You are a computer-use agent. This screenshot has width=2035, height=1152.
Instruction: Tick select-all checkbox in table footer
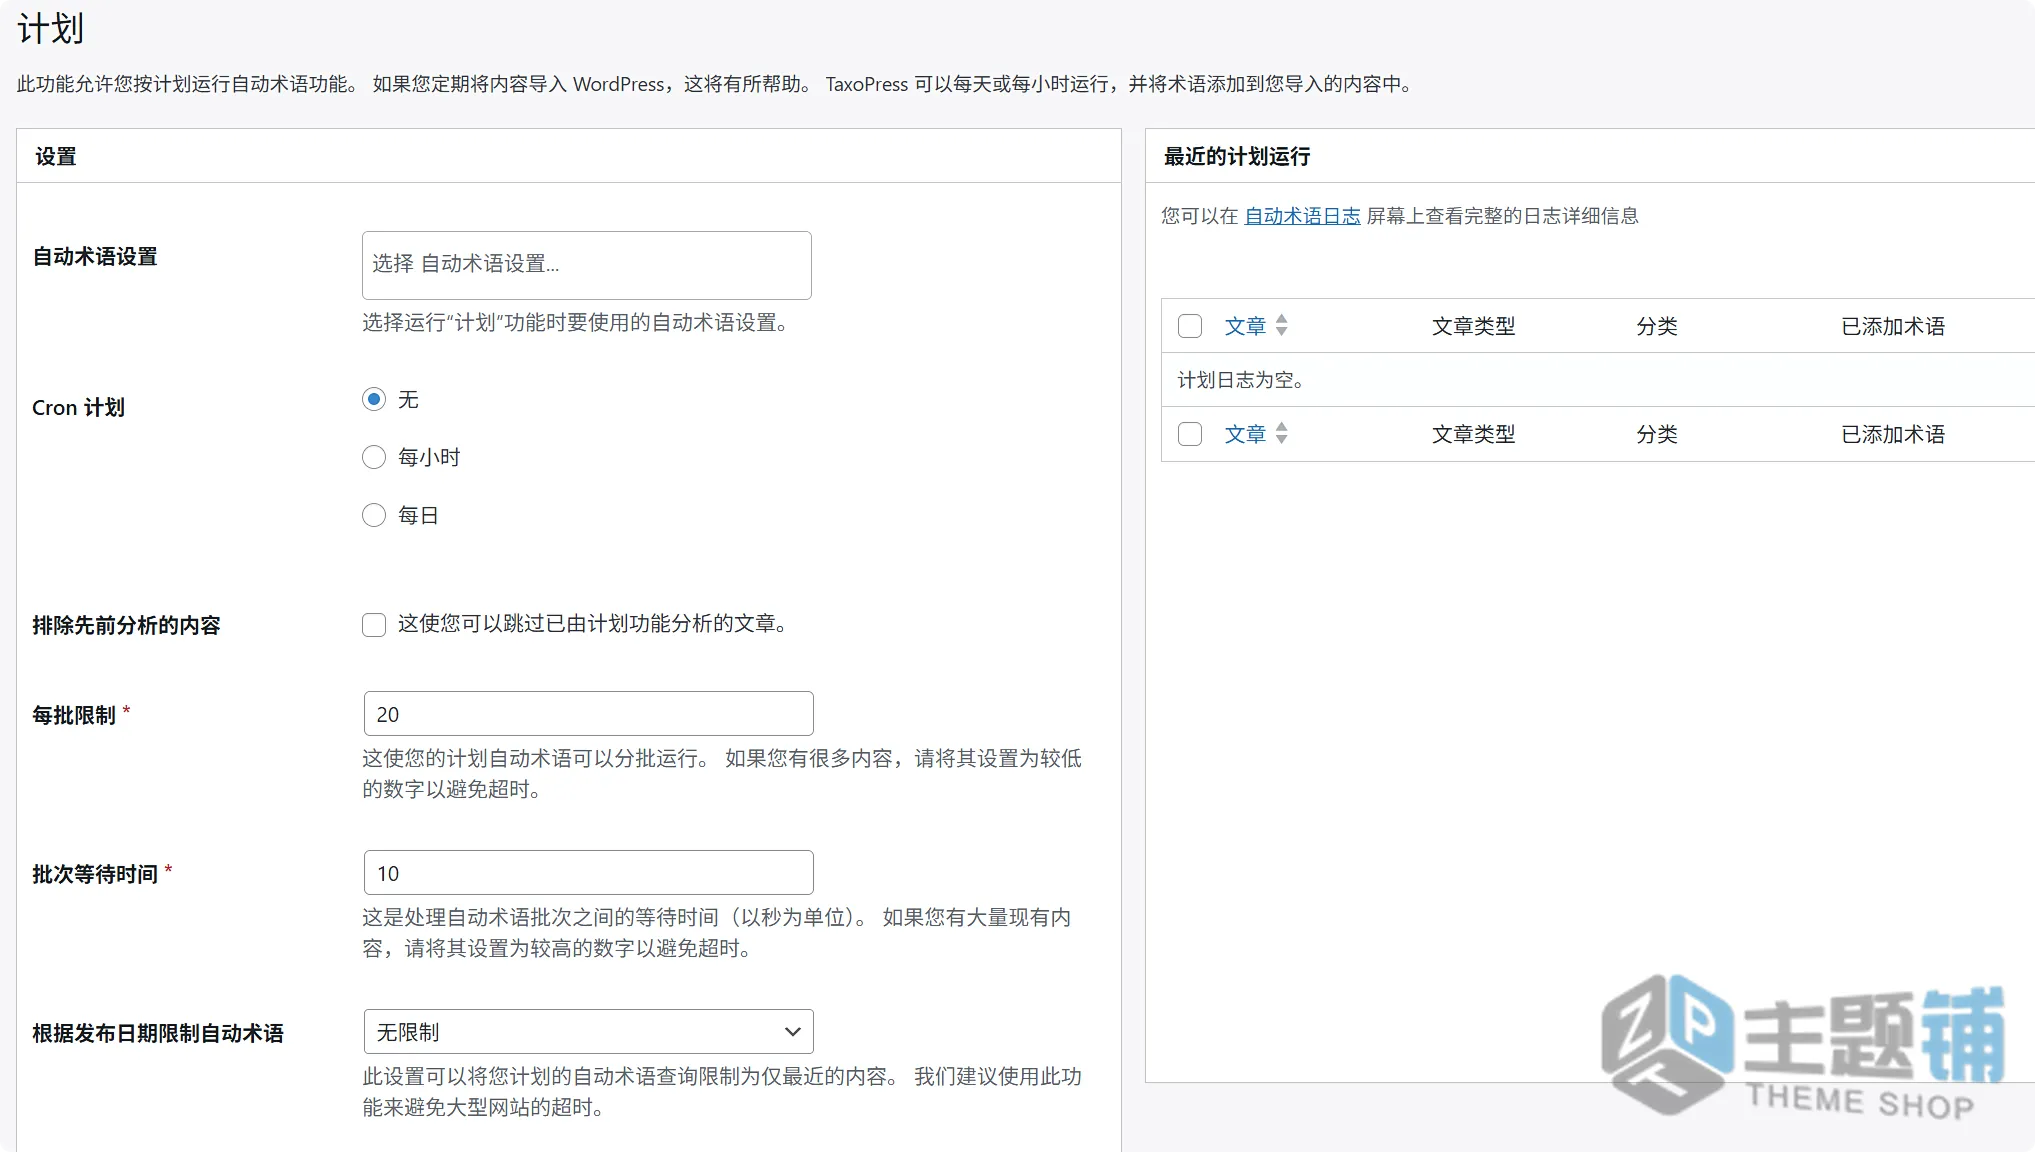[1190, 434]
